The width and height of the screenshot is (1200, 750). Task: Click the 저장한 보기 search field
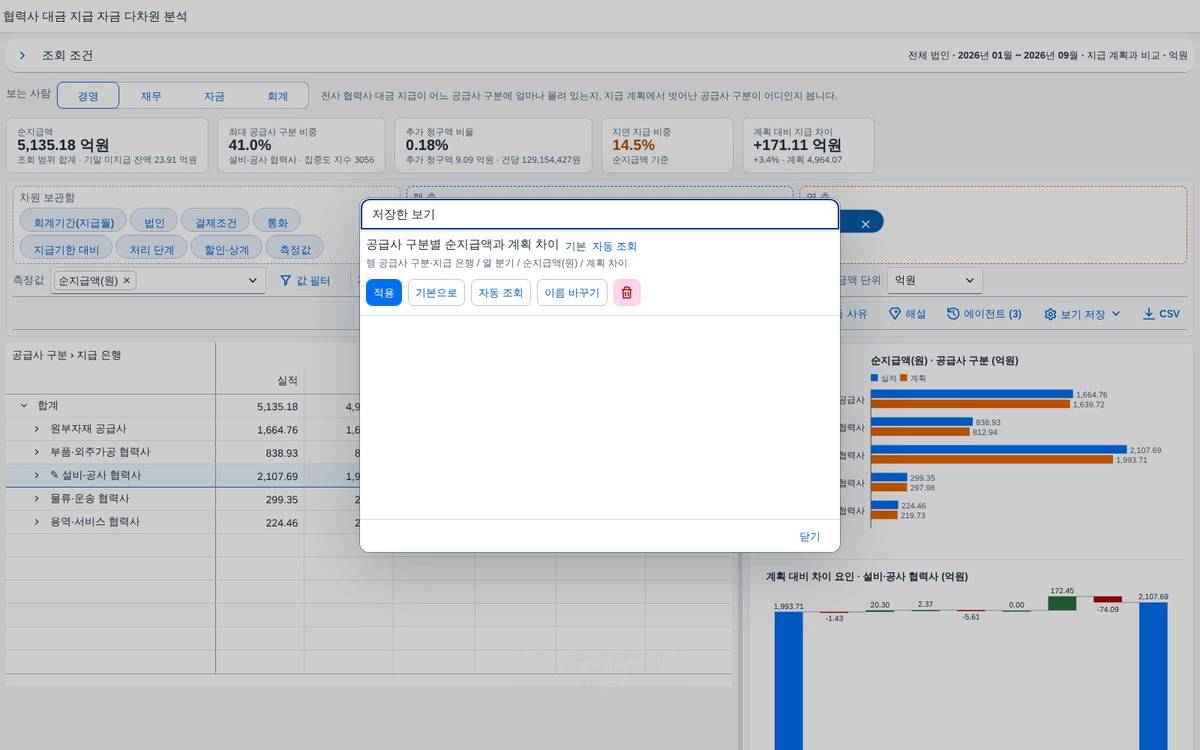click(x=600, y=215)
